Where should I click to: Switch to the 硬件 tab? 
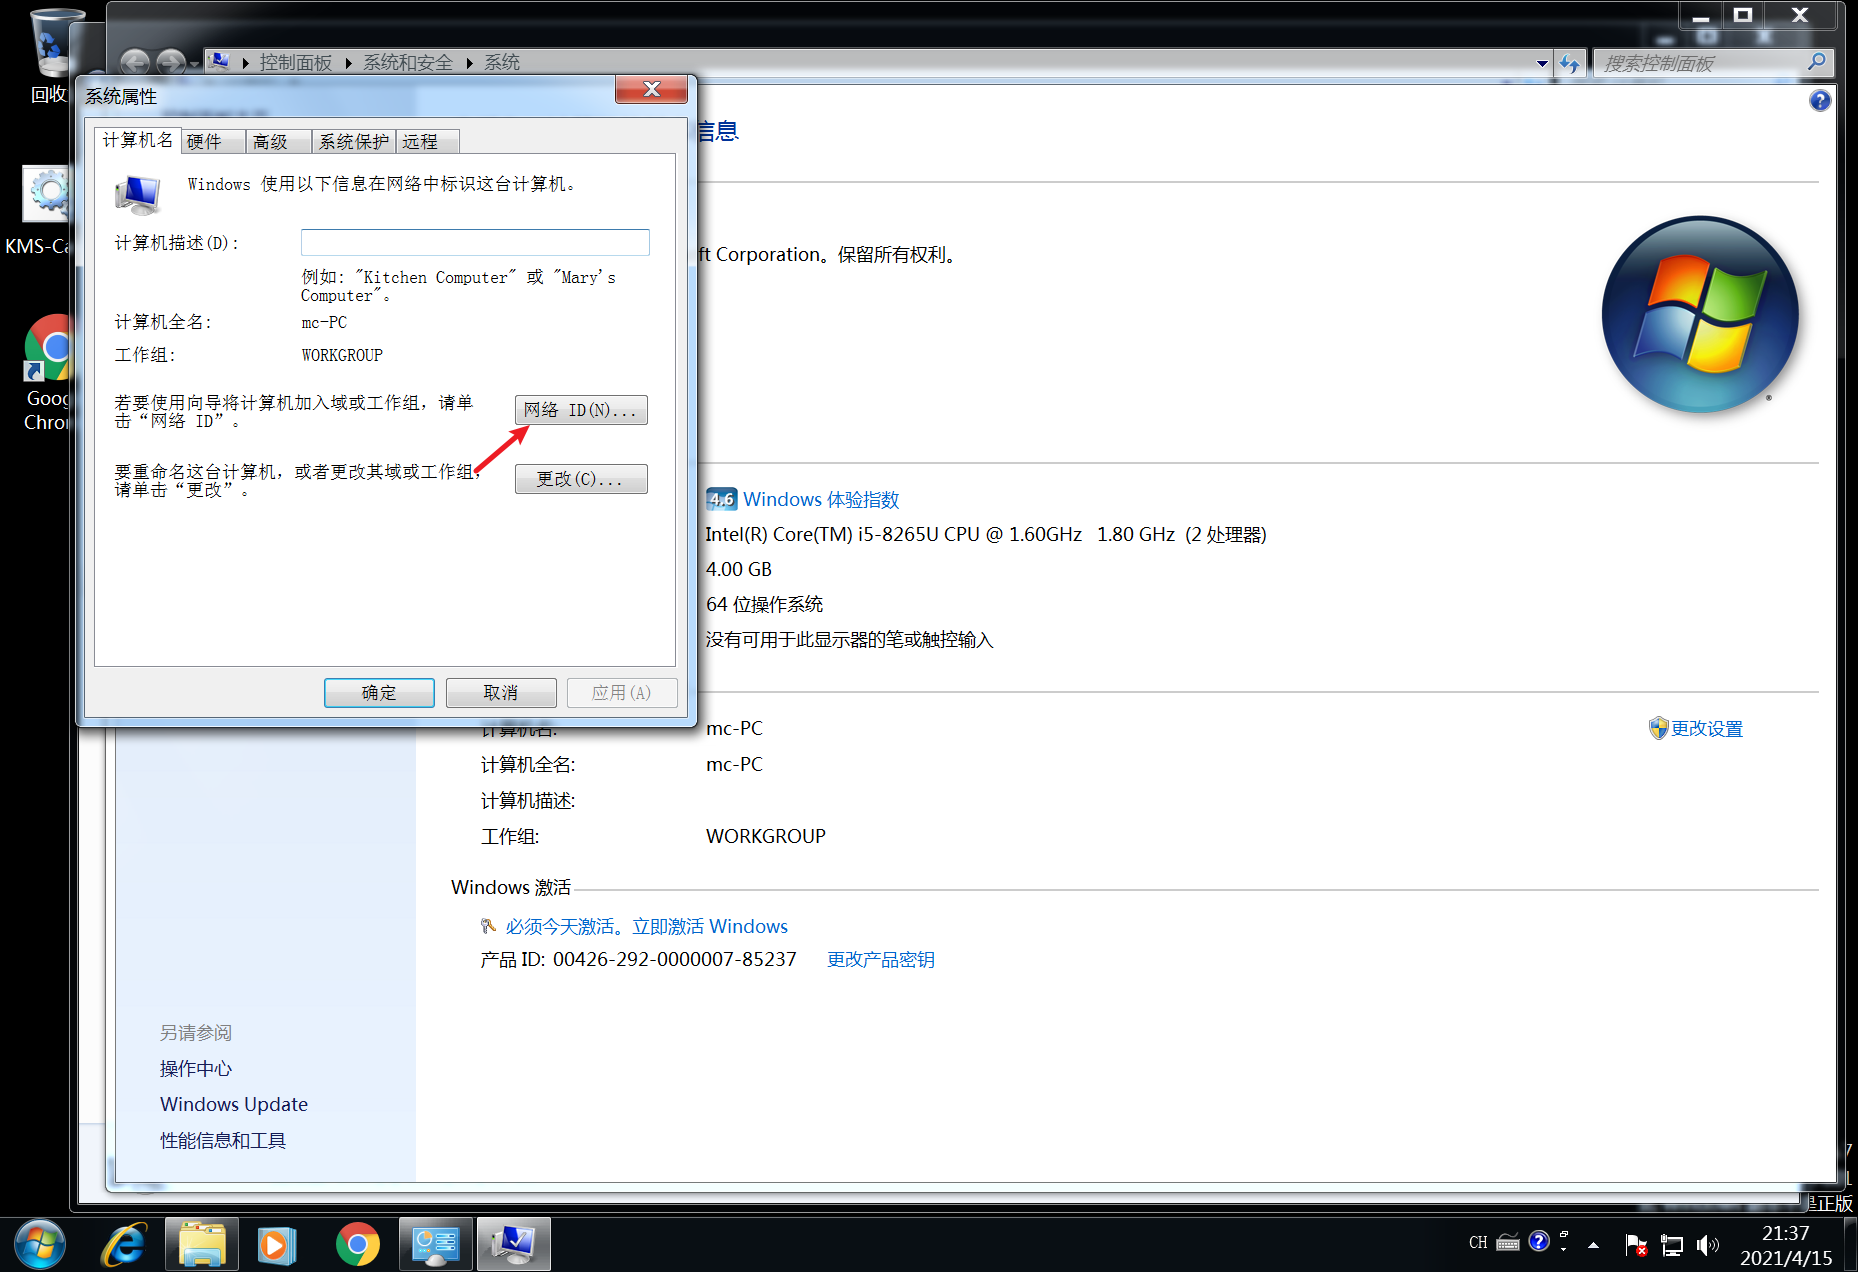[x=213, y=142]
